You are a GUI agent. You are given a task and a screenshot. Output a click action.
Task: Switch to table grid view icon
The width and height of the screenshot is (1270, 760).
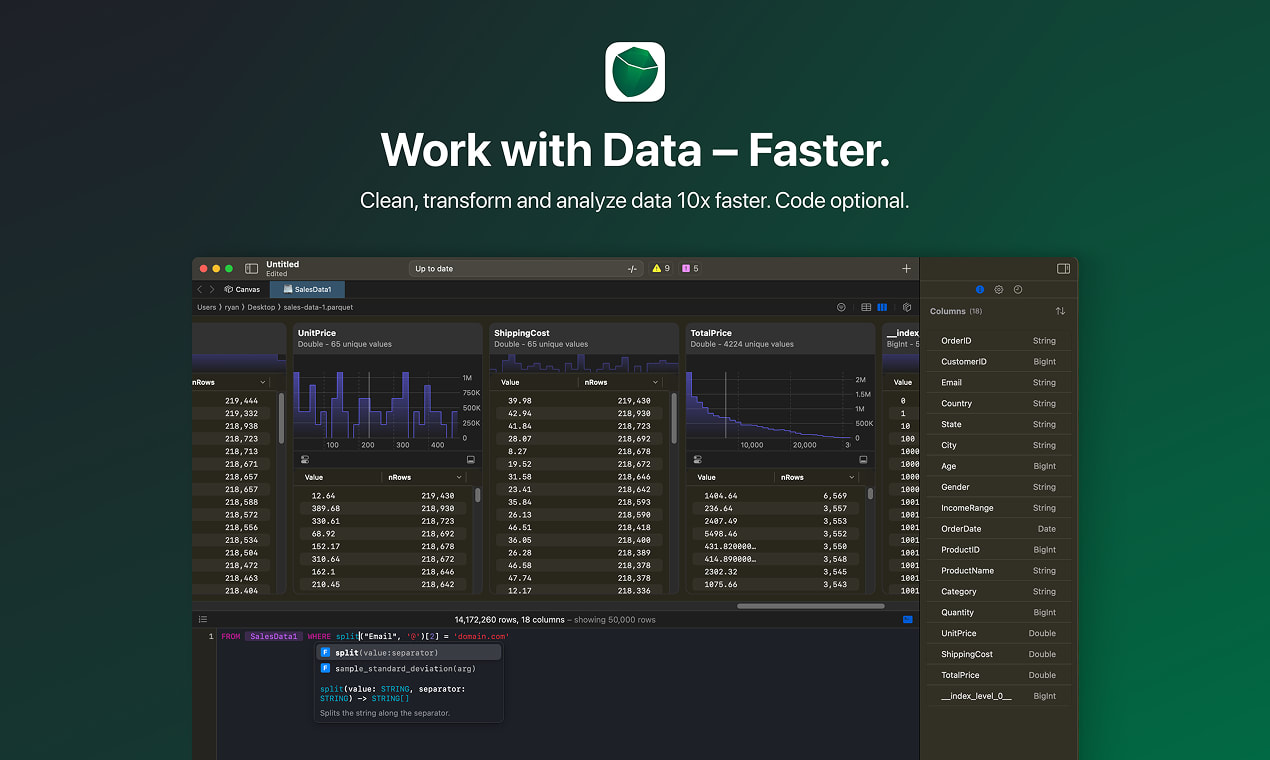click(866, 308)
